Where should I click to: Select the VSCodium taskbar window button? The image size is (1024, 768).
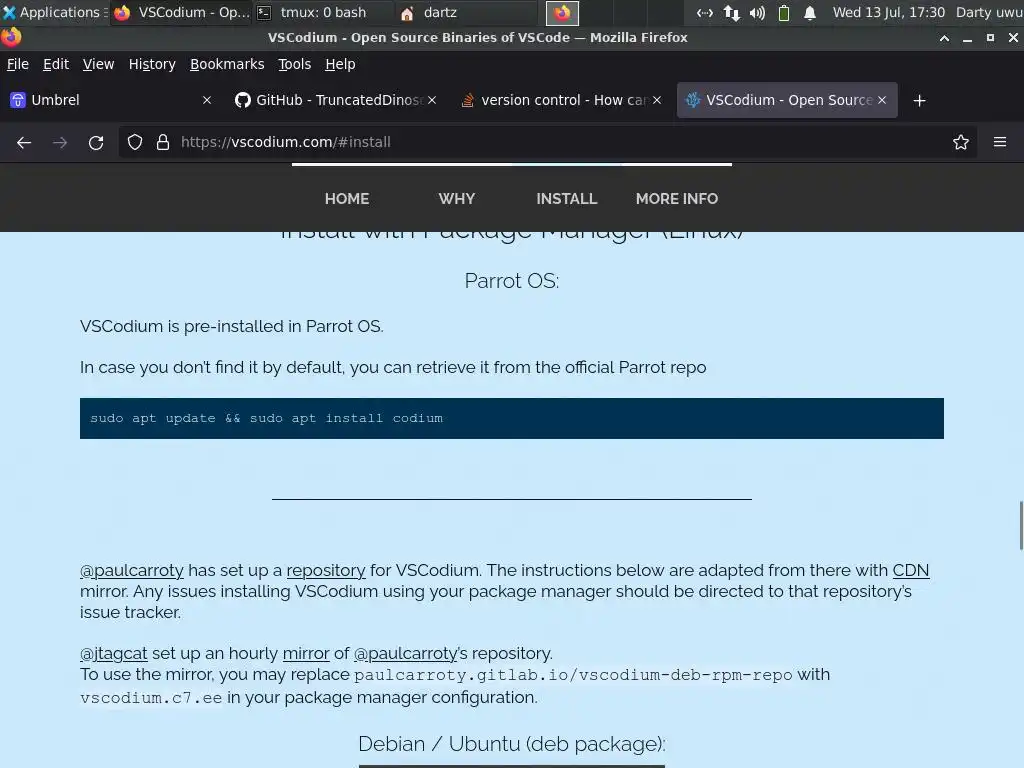click(x=181, y=12)
